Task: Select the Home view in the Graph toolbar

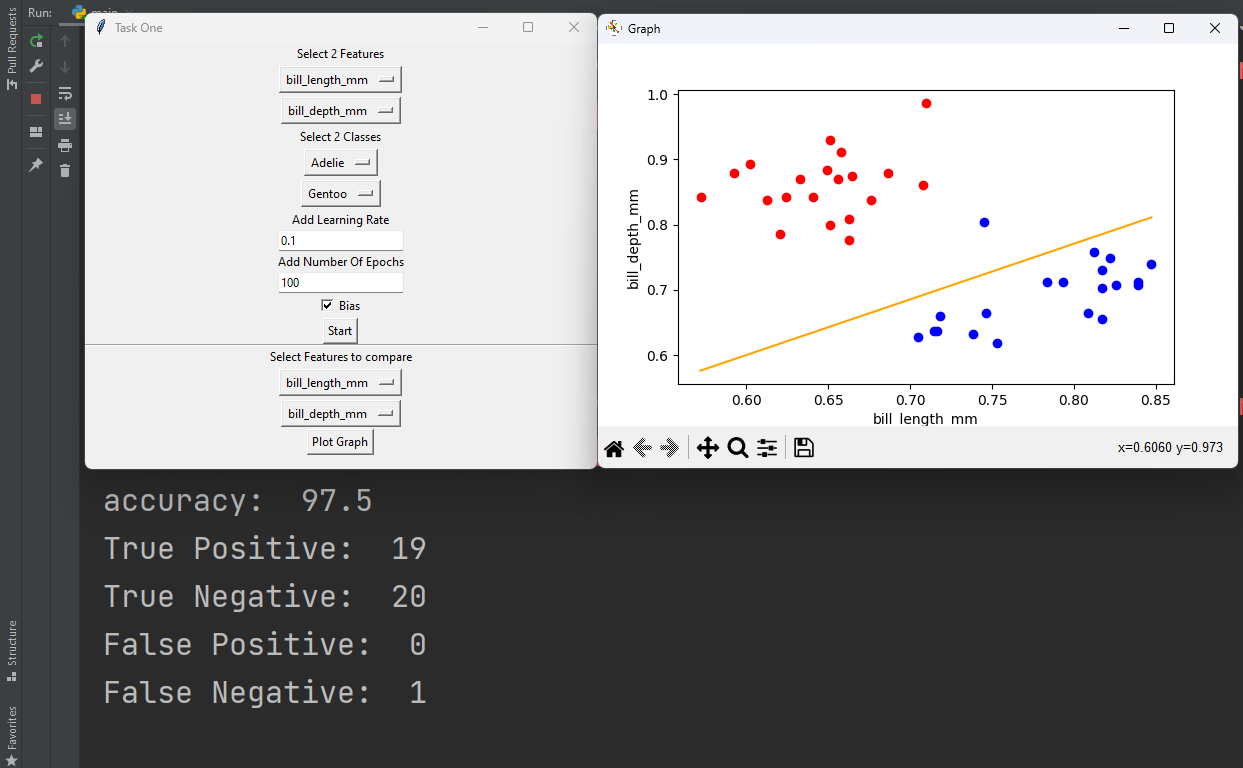Action: tap(613, 447)
